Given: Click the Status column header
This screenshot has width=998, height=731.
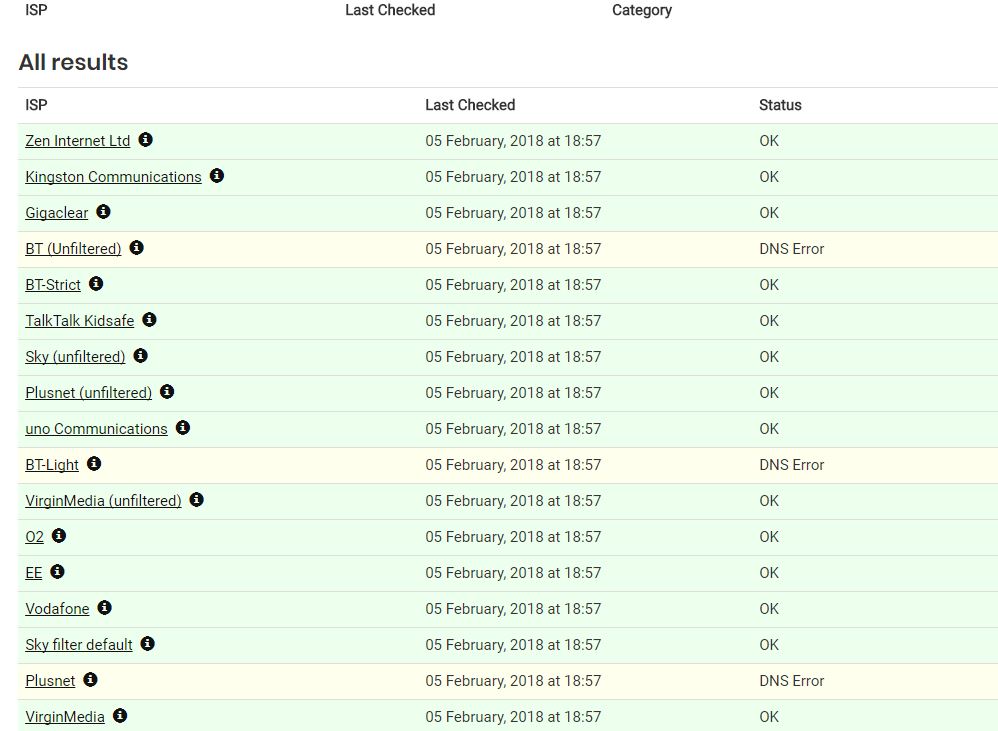Looking at the screenshot, I should pos(780,105).
